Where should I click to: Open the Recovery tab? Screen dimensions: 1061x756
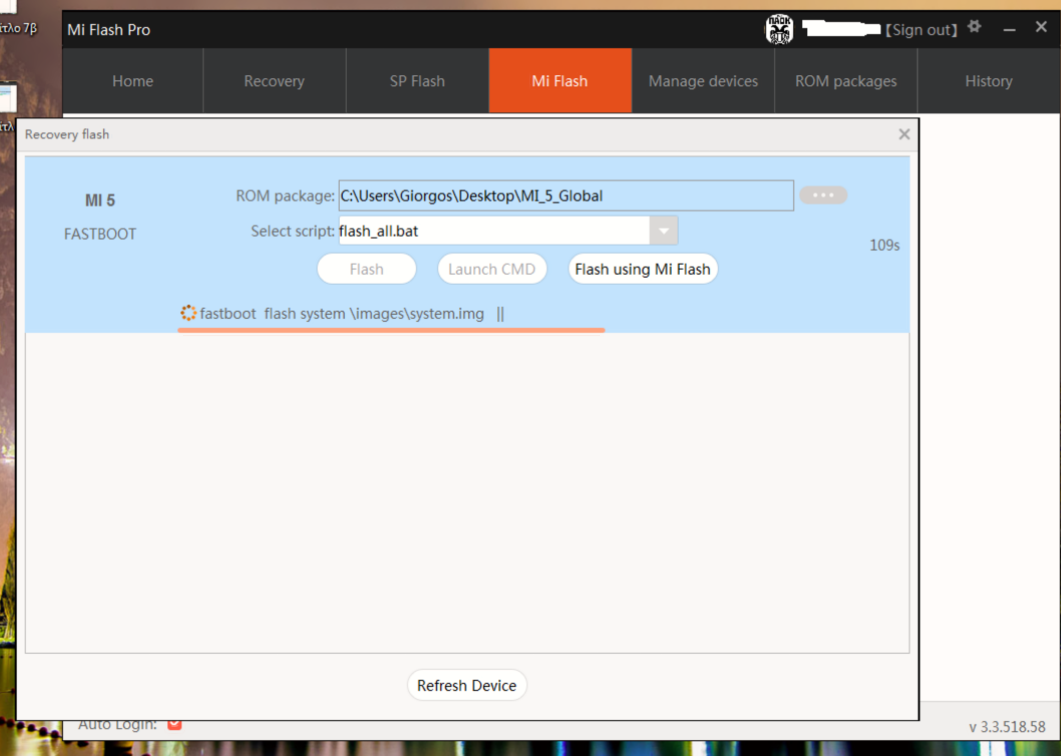274,81
